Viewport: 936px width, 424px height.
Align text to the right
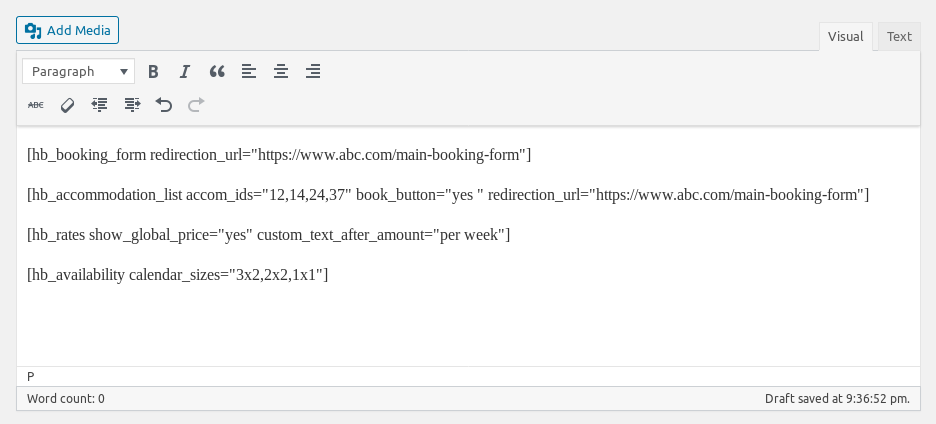coord(313,71)
